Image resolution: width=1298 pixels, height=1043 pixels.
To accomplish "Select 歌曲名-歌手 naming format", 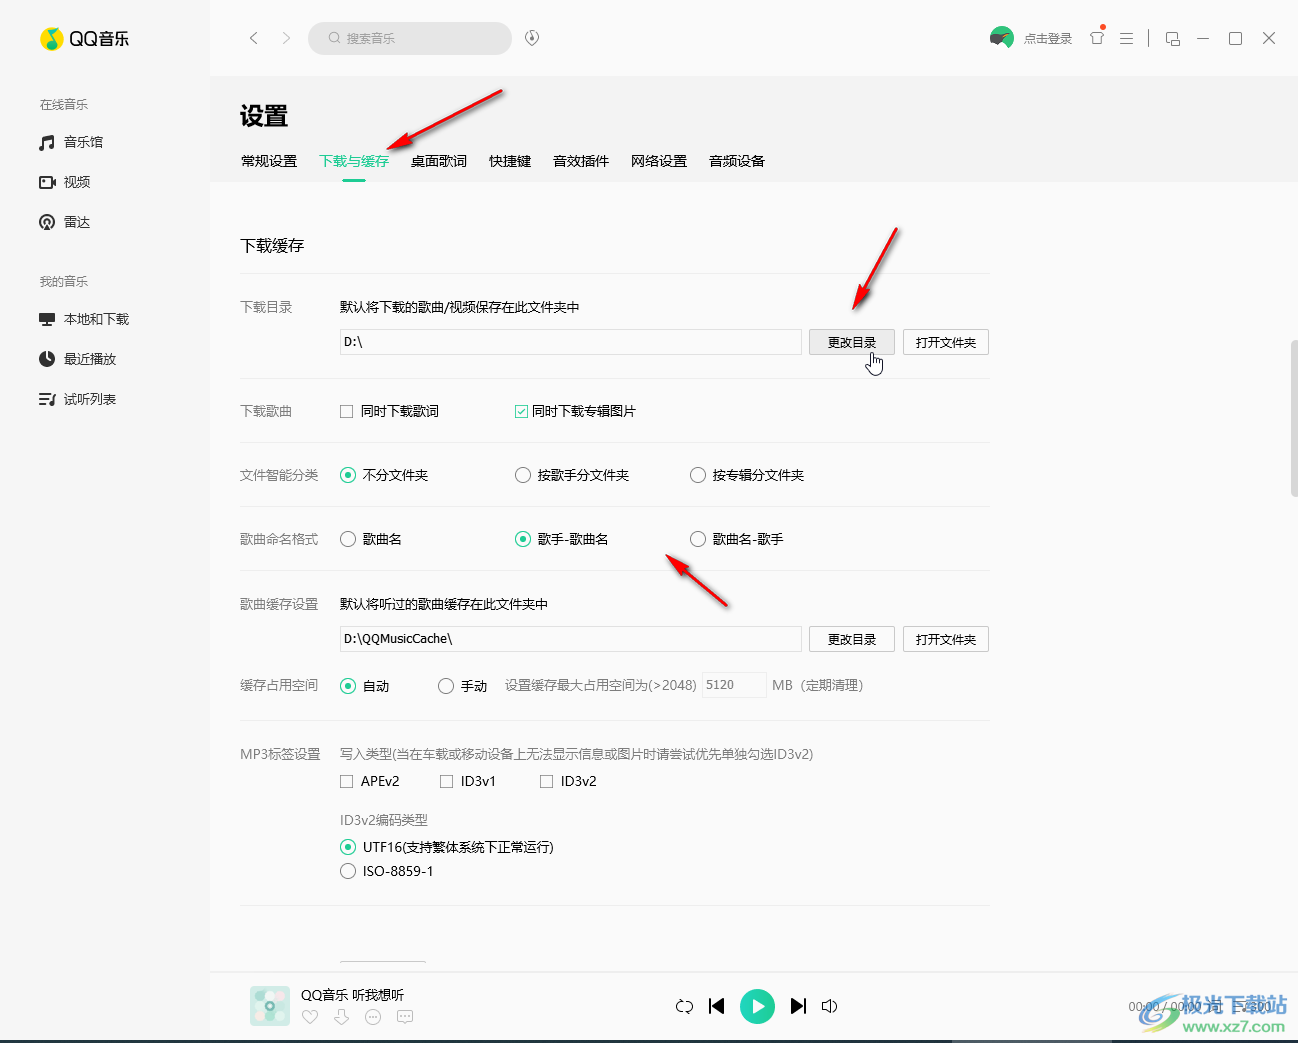I will tap(698, 539).
